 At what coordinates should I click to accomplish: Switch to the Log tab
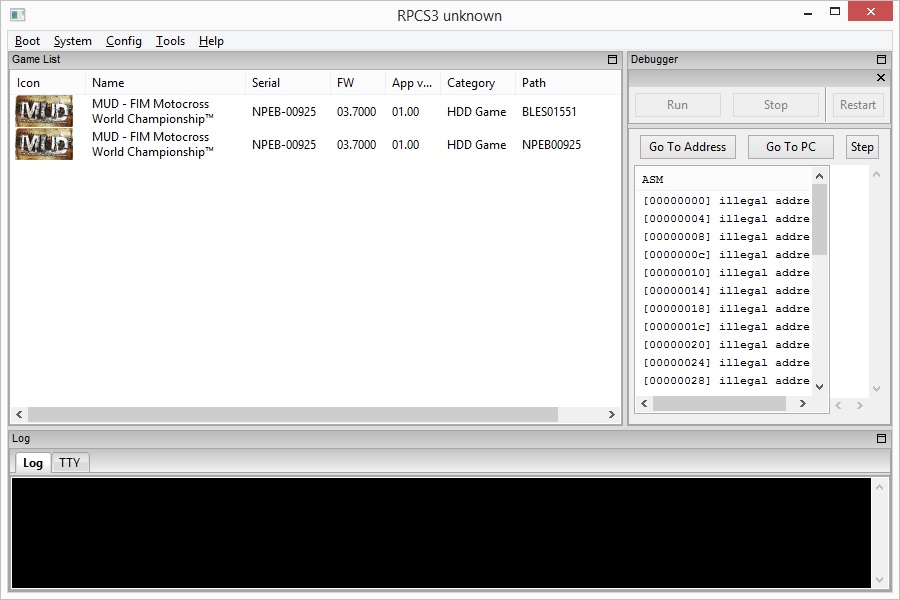tap(33, 463)
